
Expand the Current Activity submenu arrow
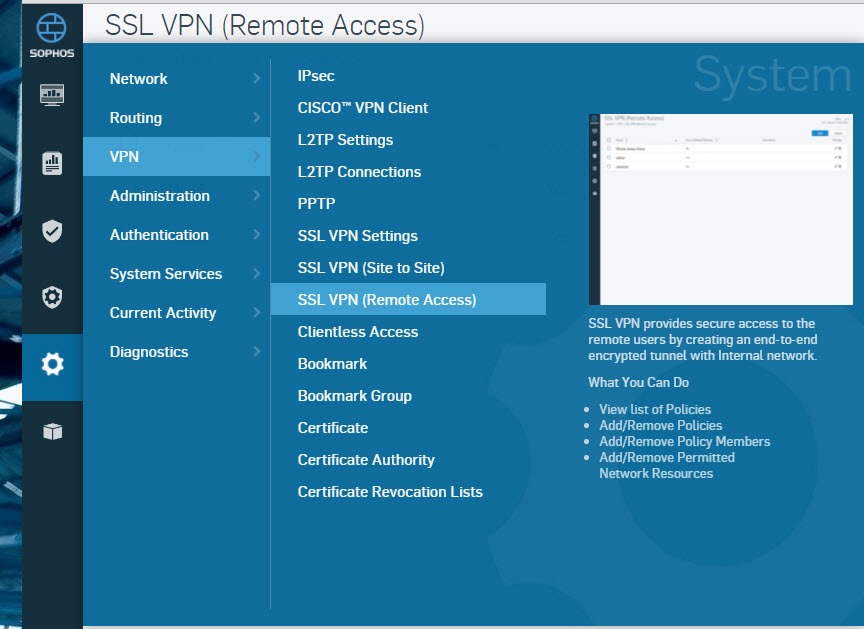257,313
